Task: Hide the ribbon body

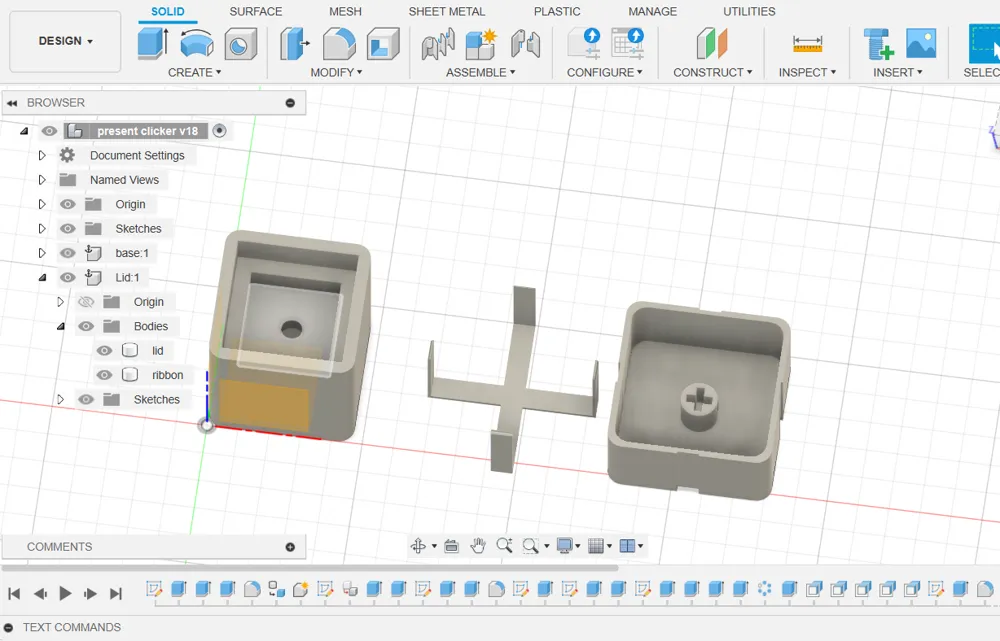Action: coord(104,375)
